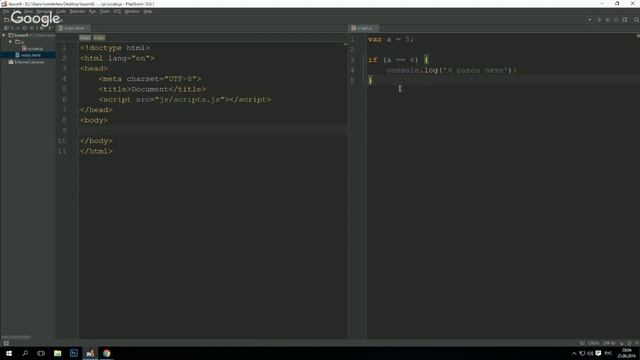This screenshot has width=640, height=360.
Task: Toggle tool window buttons in status bar corner
Action: pyautogui.click(x=6, y=343)
